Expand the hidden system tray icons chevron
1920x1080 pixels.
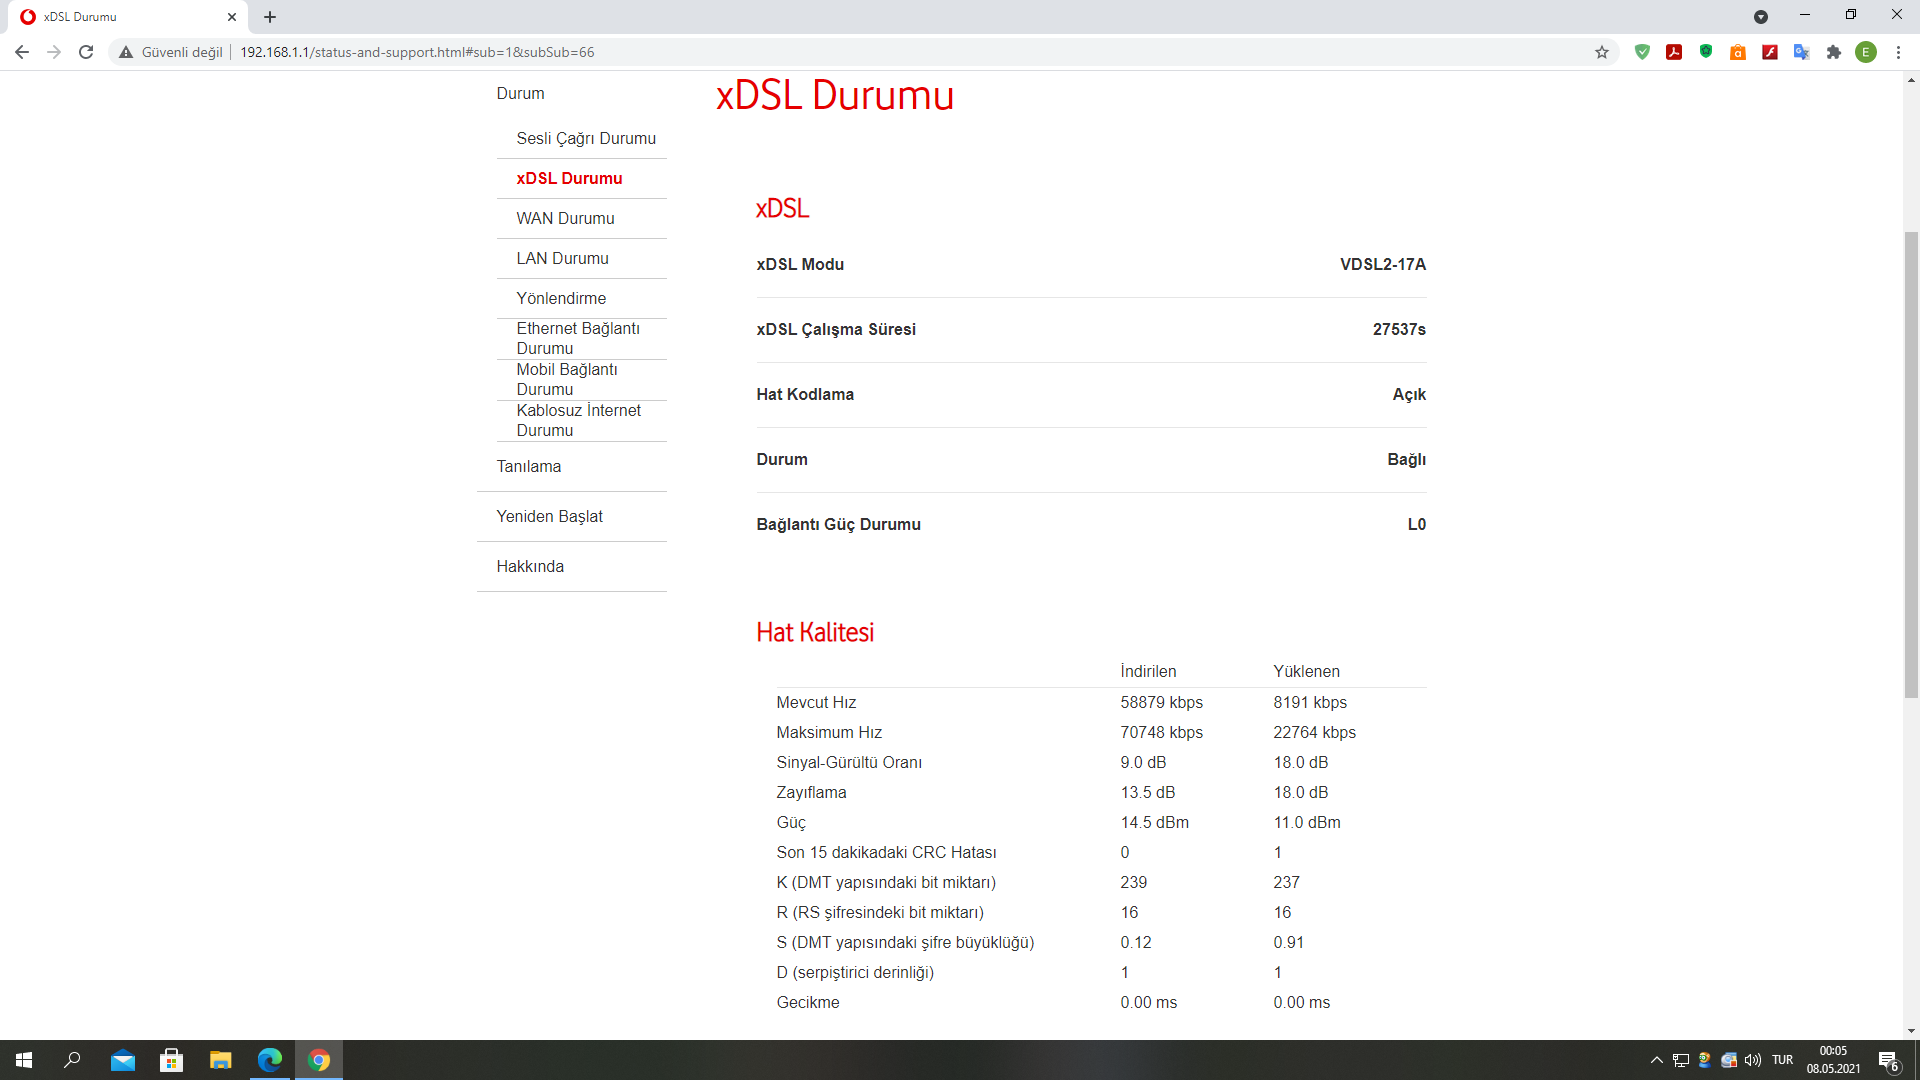(x=1656, y=1060)
